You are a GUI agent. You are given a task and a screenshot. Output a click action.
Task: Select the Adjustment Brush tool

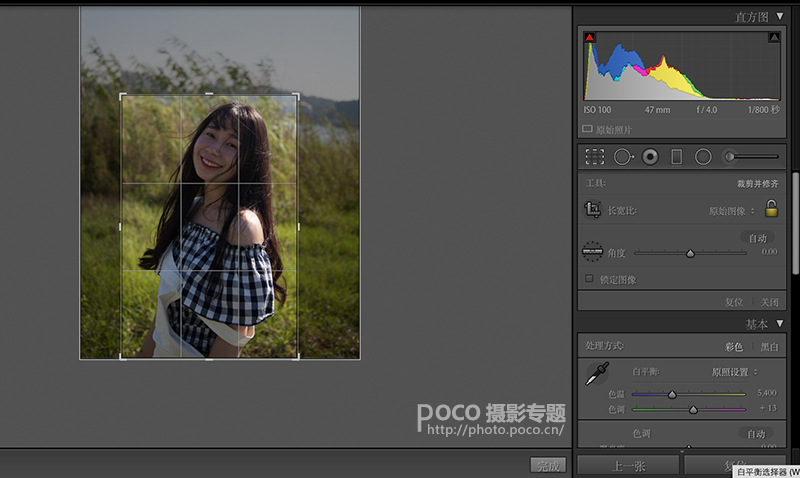point(752,157)
